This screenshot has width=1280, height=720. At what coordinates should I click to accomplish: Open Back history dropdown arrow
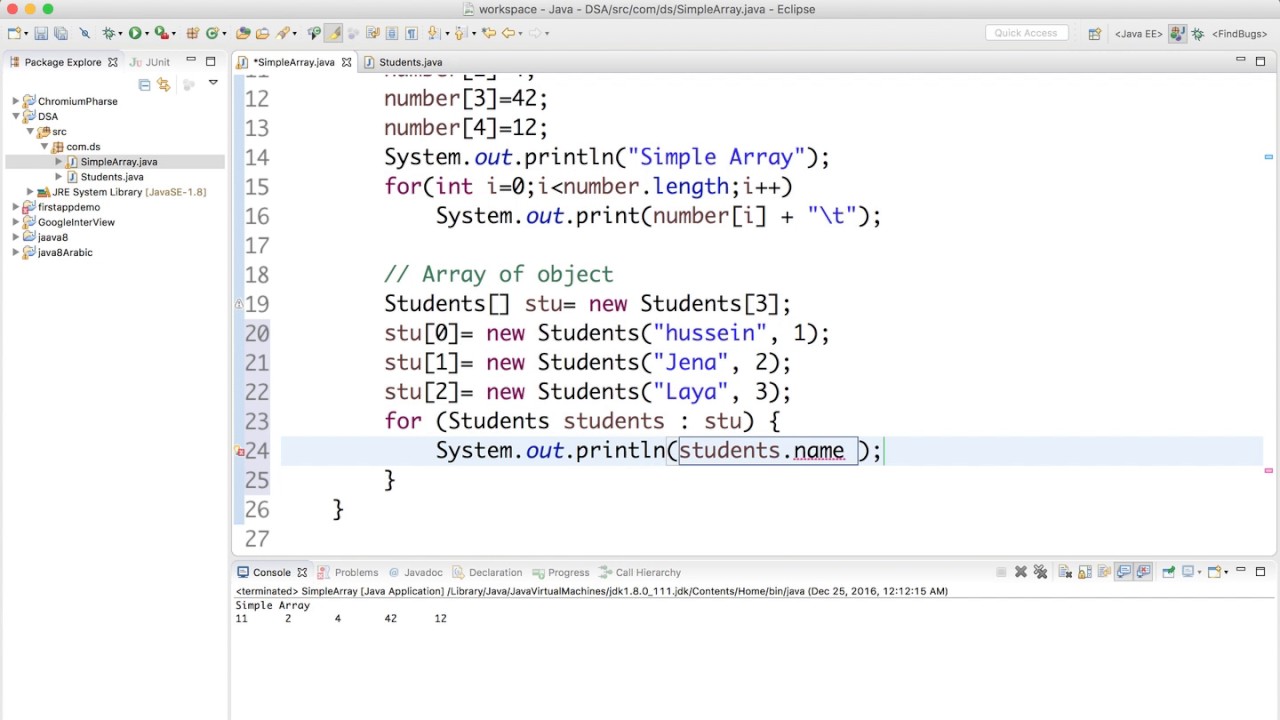click(x=520, y=33)
